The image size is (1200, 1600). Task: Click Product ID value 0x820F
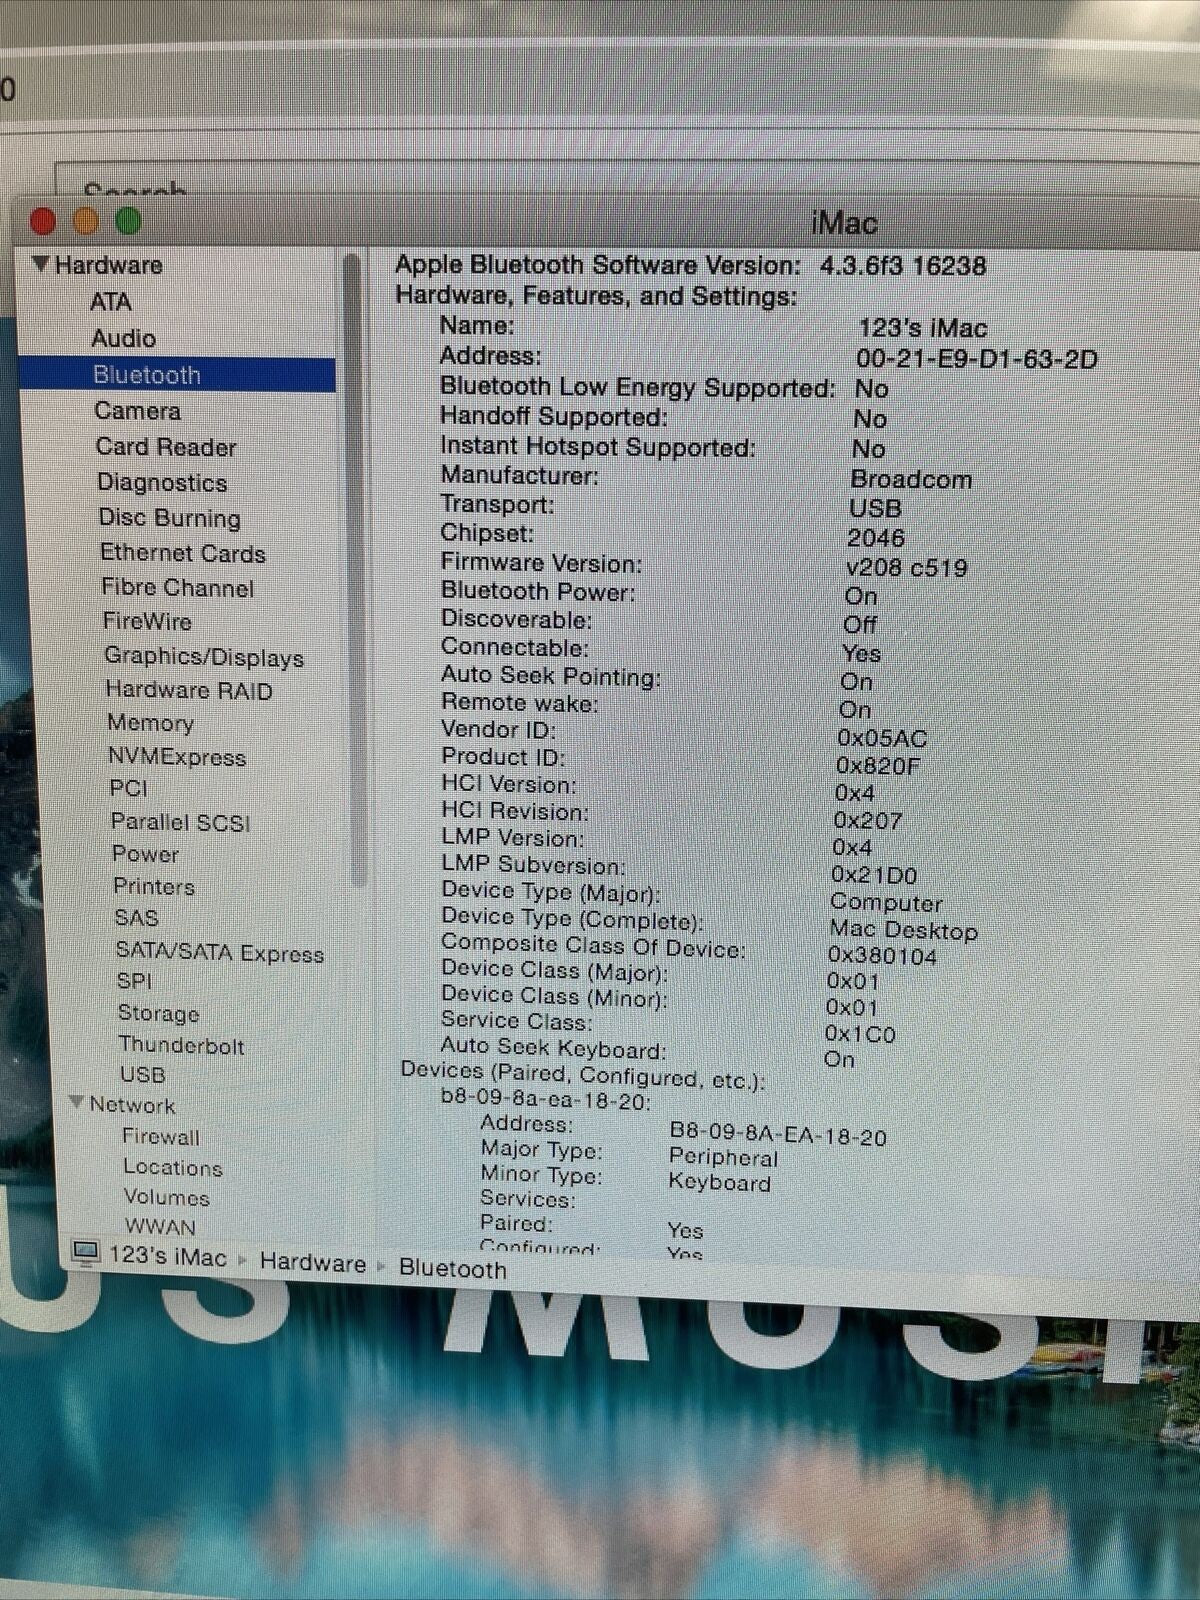tap(877, 766)
